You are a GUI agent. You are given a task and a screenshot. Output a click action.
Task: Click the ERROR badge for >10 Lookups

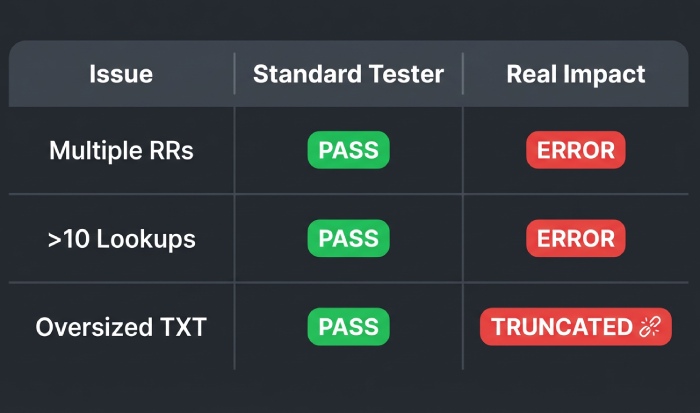pyautogui.click(x=576, y=239)
